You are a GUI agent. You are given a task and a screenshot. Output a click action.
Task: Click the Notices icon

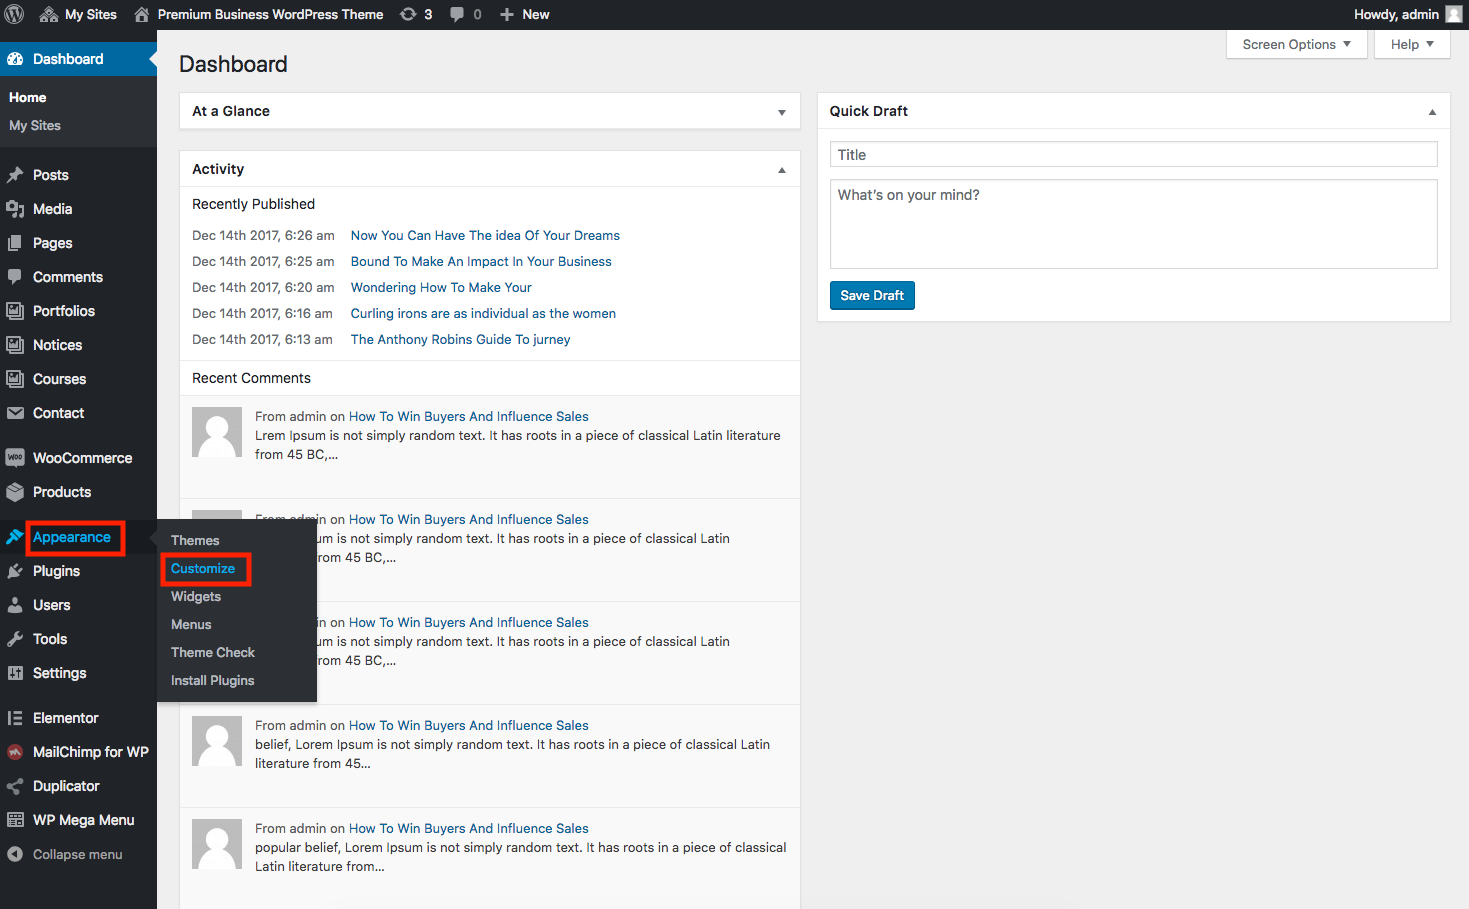click(15, 345)
